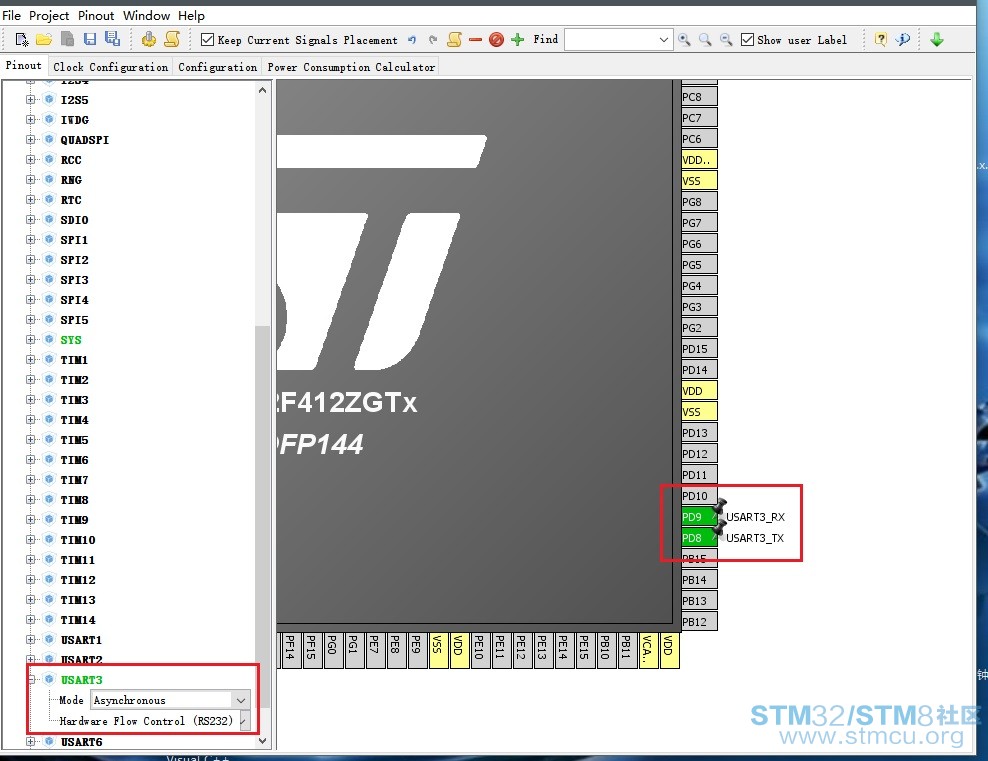Click the red prohibited circle icon
The width and height of the screenshot is (988, 761).
(497, 40)
